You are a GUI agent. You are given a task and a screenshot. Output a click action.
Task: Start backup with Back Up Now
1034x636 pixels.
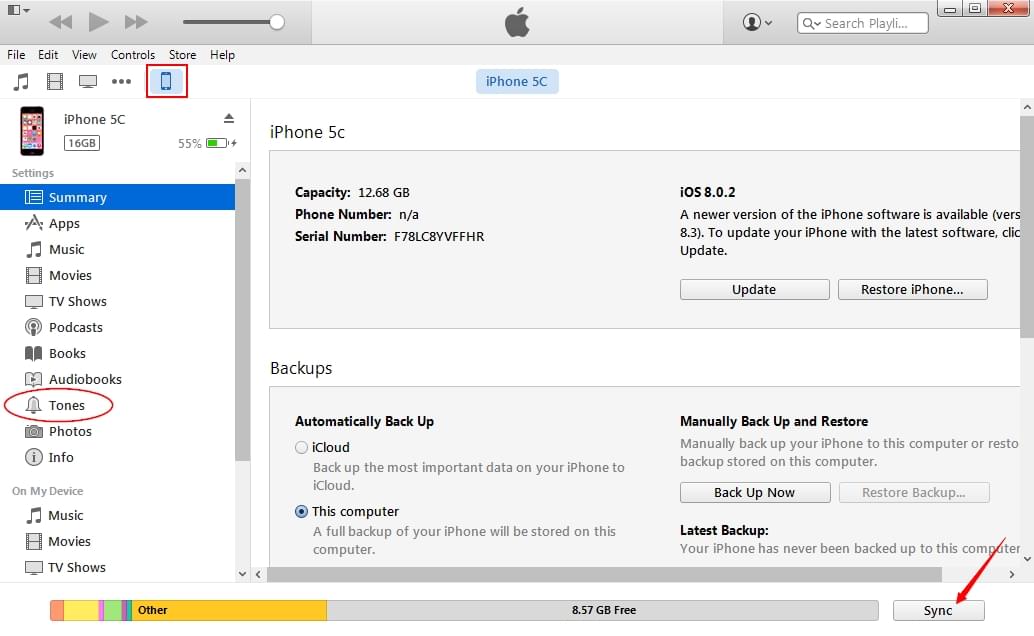pyautogui.click(x=754, y=493)
